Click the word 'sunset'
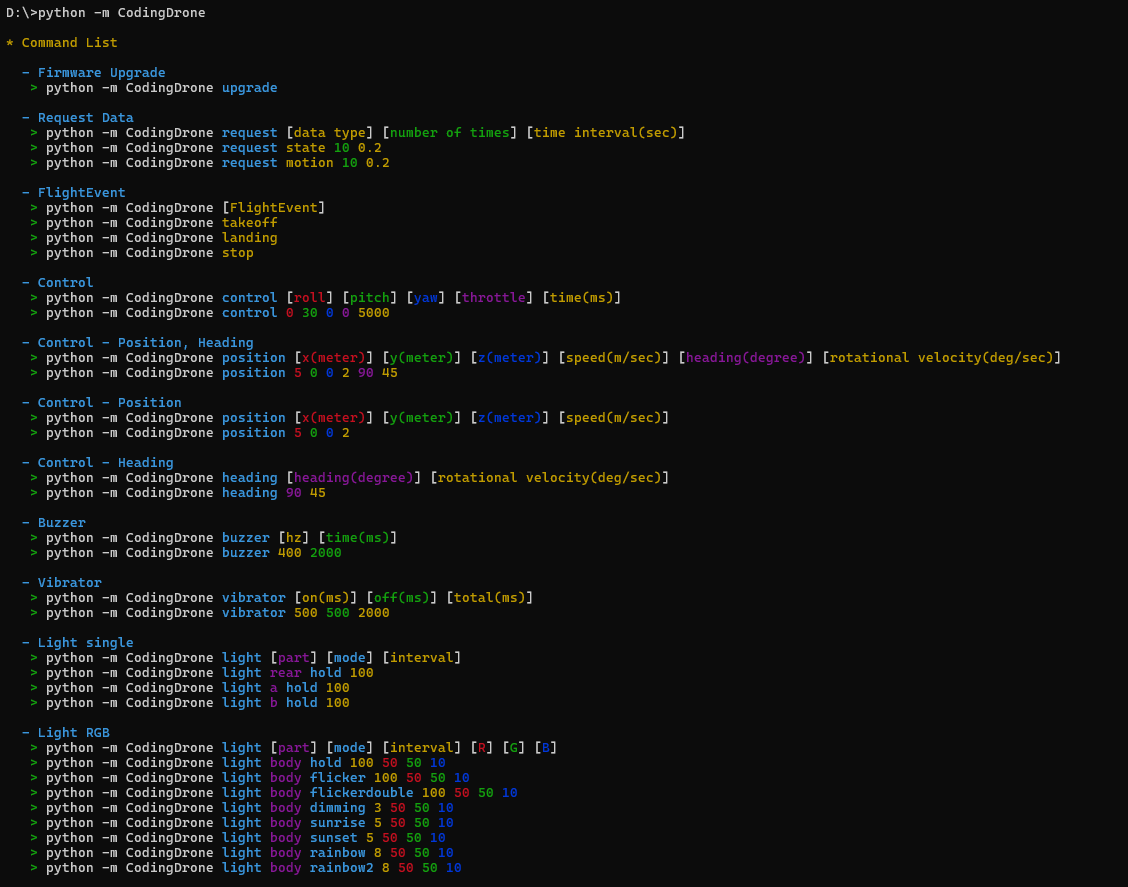This screenshot has width=1128, height=887. [334, 839]
